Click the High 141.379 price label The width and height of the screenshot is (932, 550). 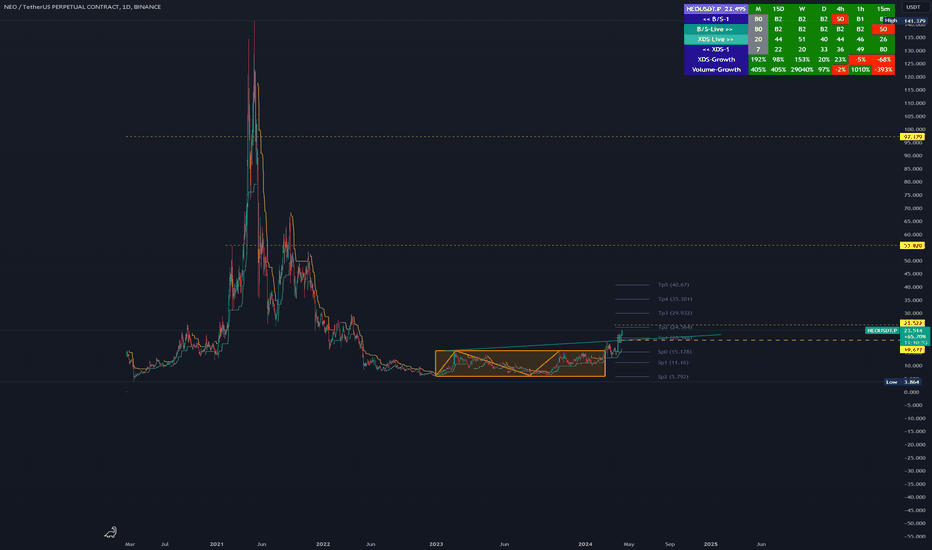point(905,21)
